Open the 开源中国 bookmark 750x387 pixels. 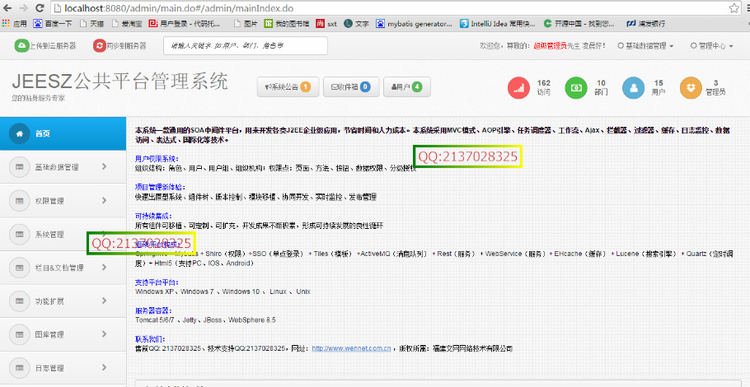pyautogui.click(x=578, y=23)
